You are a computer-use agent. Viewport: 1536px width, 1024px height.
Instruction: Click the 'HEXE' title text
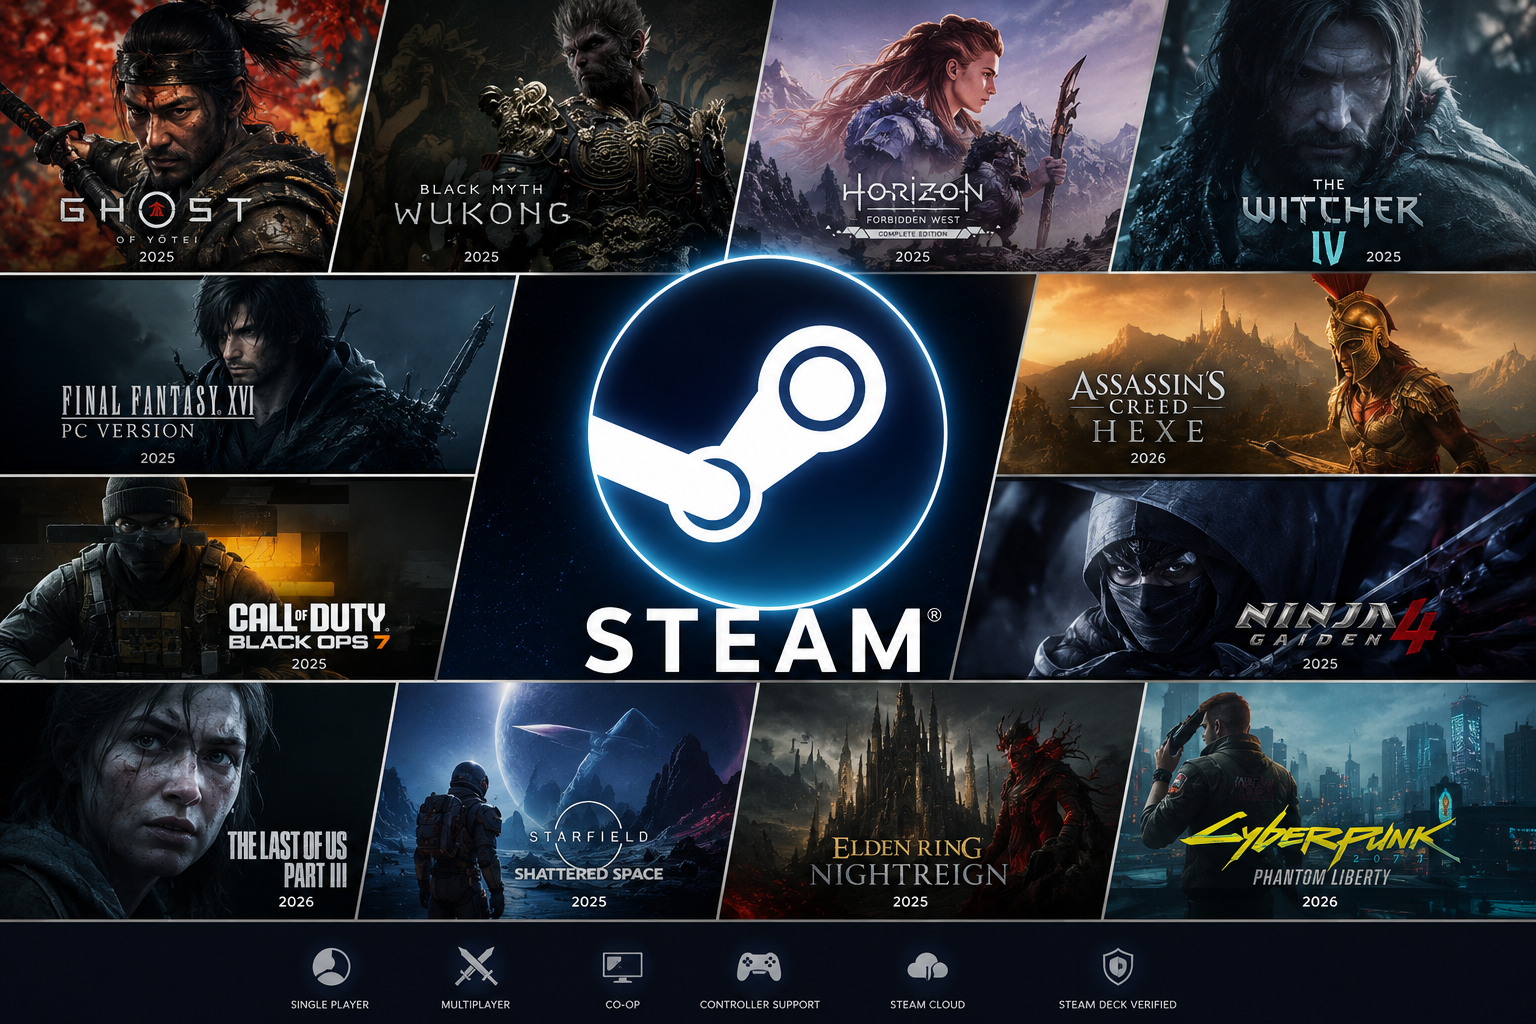pyautogui.click(x=1148, y=431)
